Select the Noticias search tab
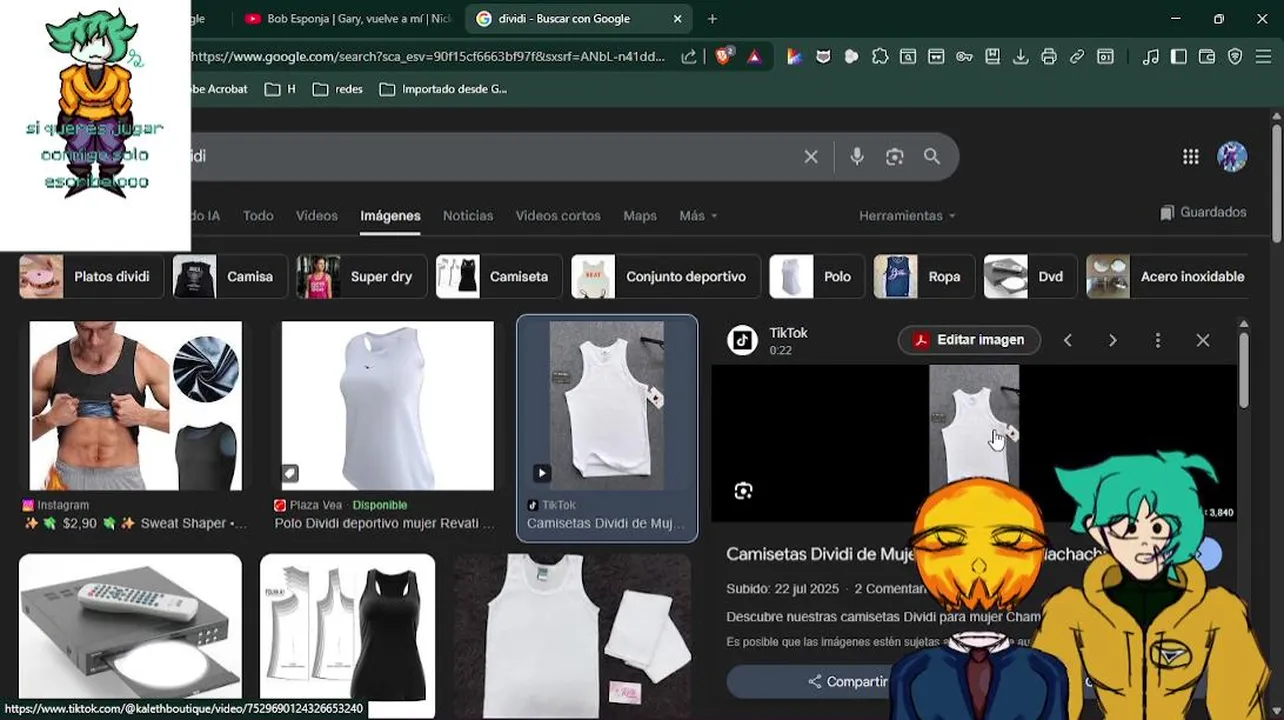Screen dimensions: 1284x720 point(468,216)
